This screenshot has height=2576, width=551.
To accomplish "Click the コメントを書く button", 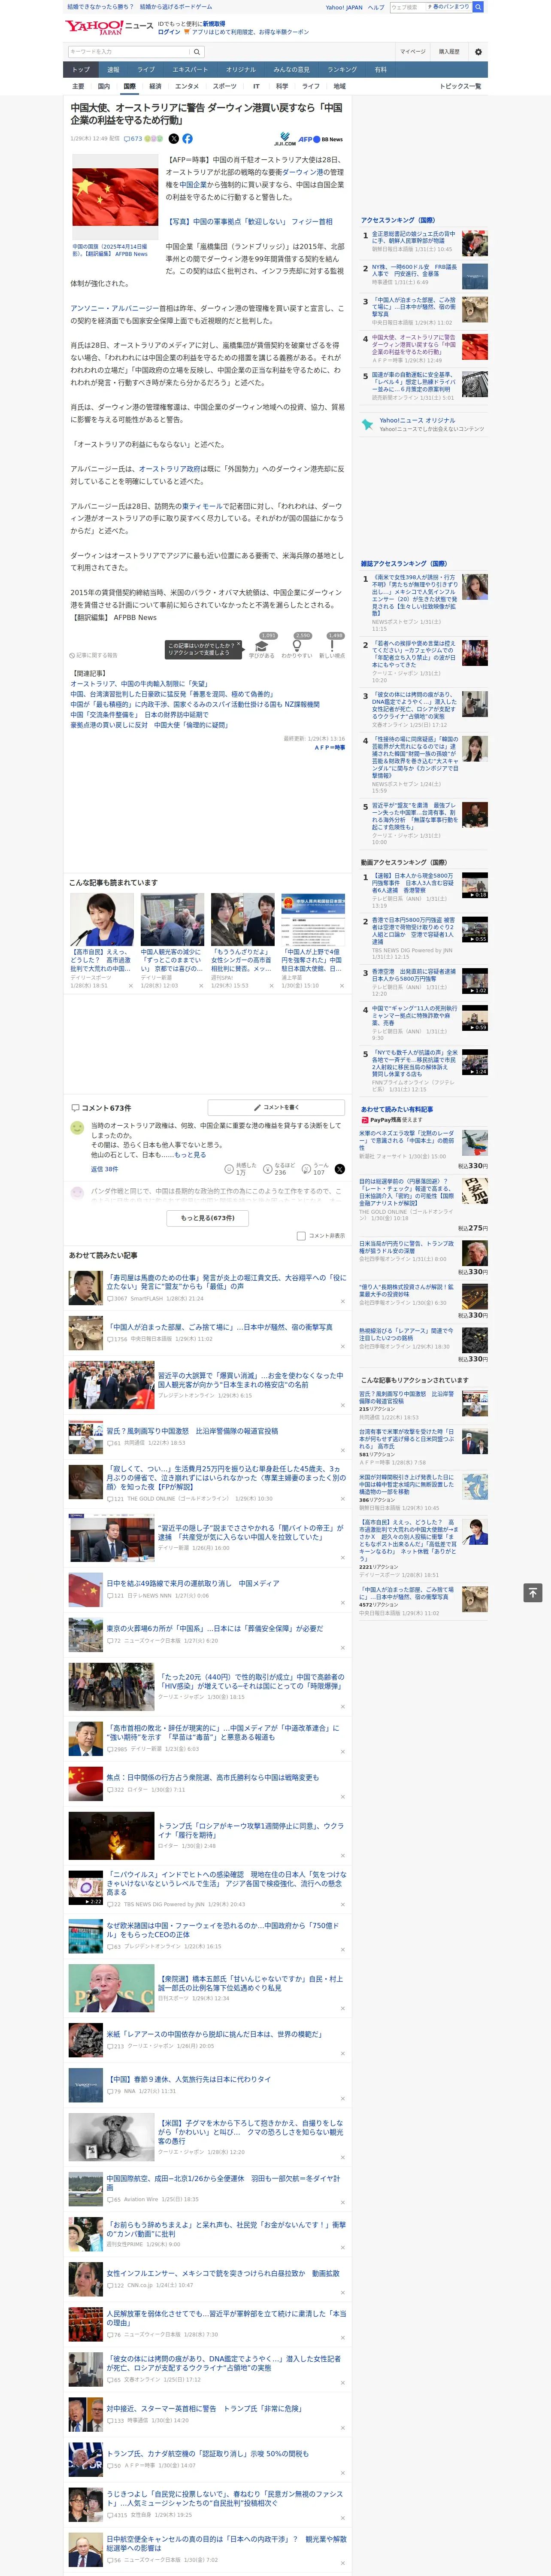I will [276, 1108].
